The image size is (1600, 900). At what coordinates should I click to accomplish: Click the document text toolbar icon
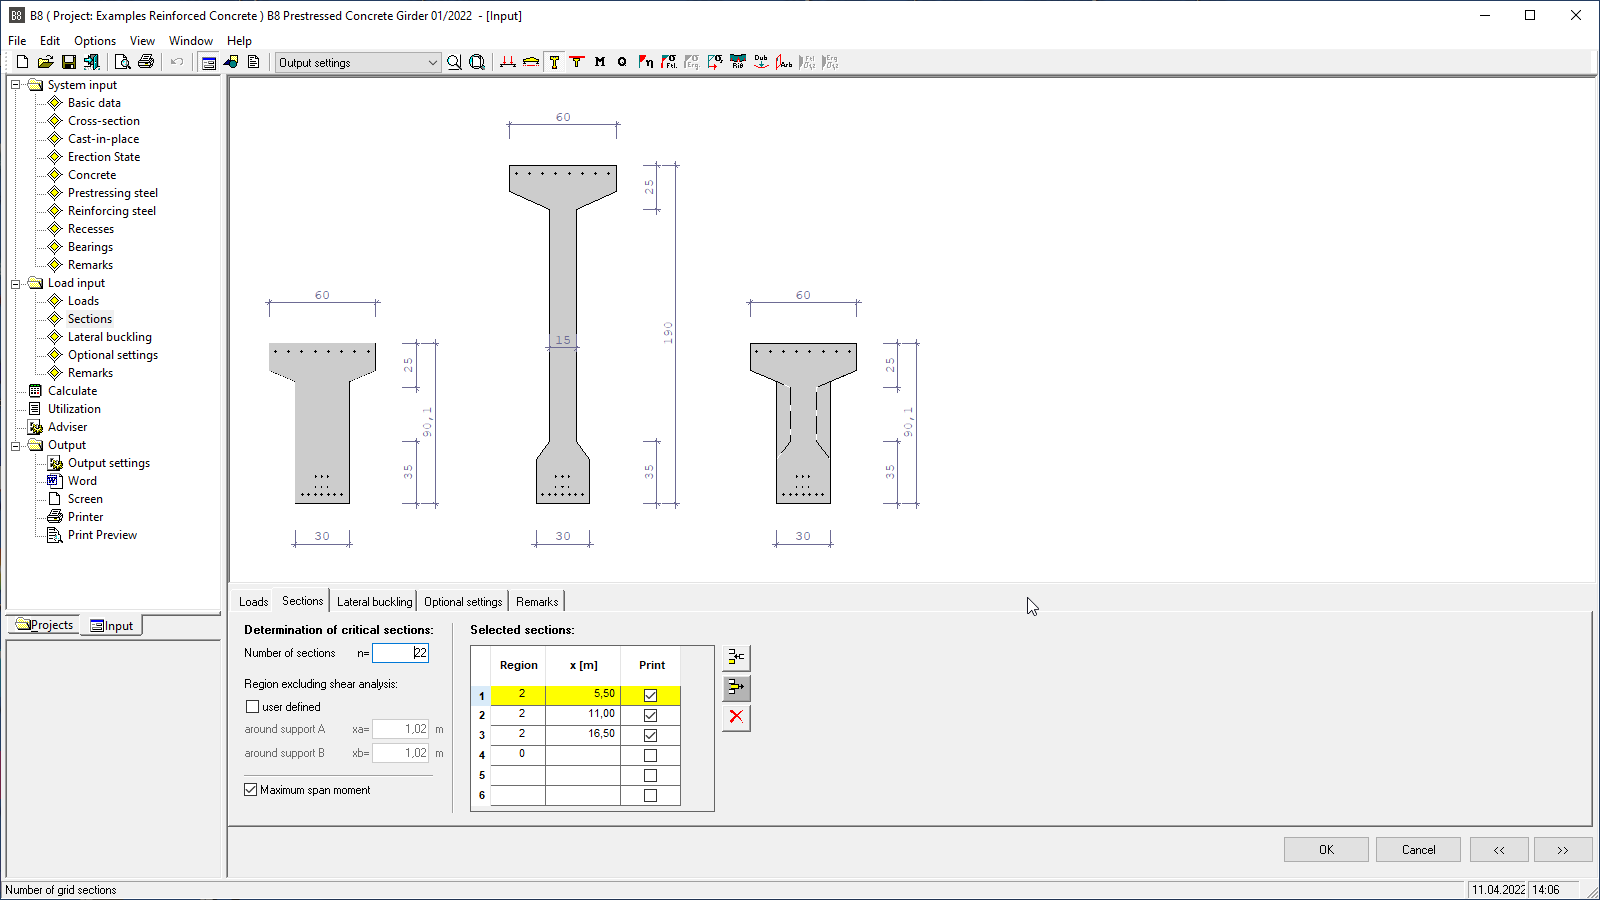[254, 62]
